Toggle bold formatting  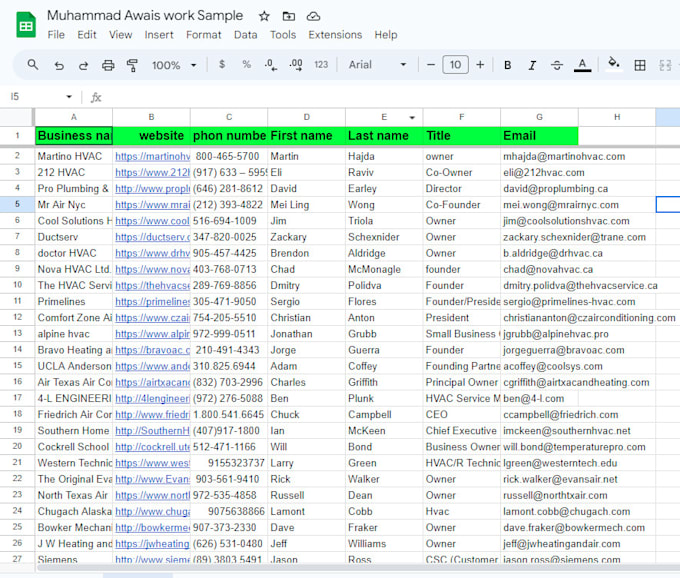[x=507, y=65]
